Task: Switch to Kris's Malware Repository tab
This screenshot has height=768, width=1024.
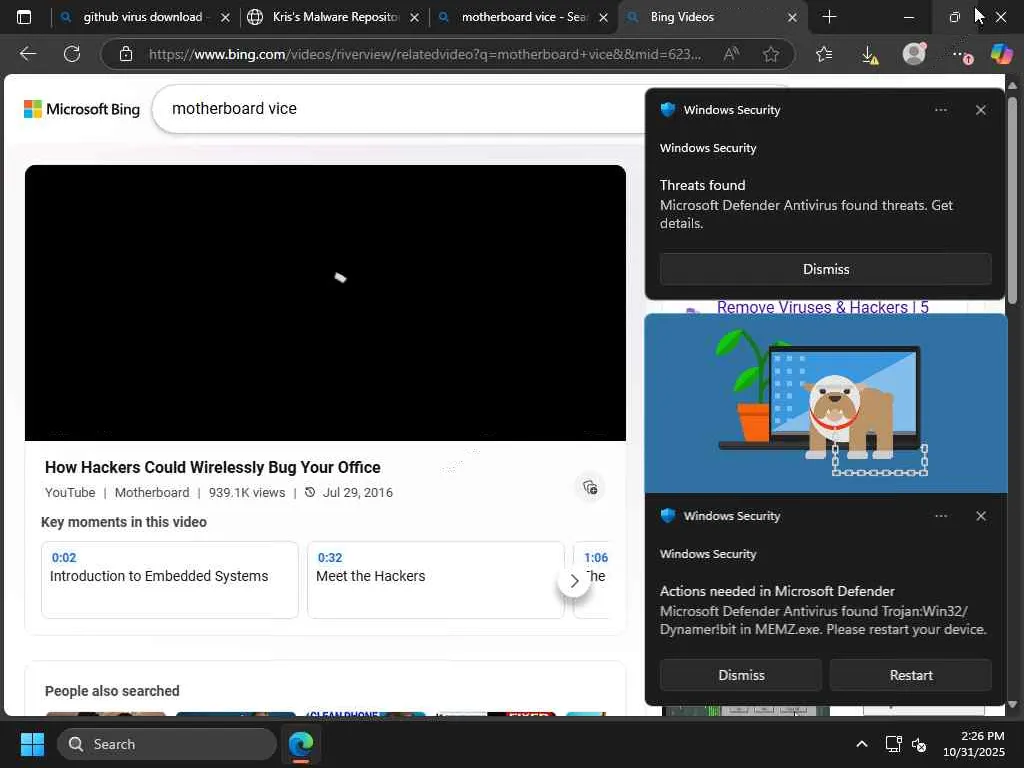Action: point(335,17)
